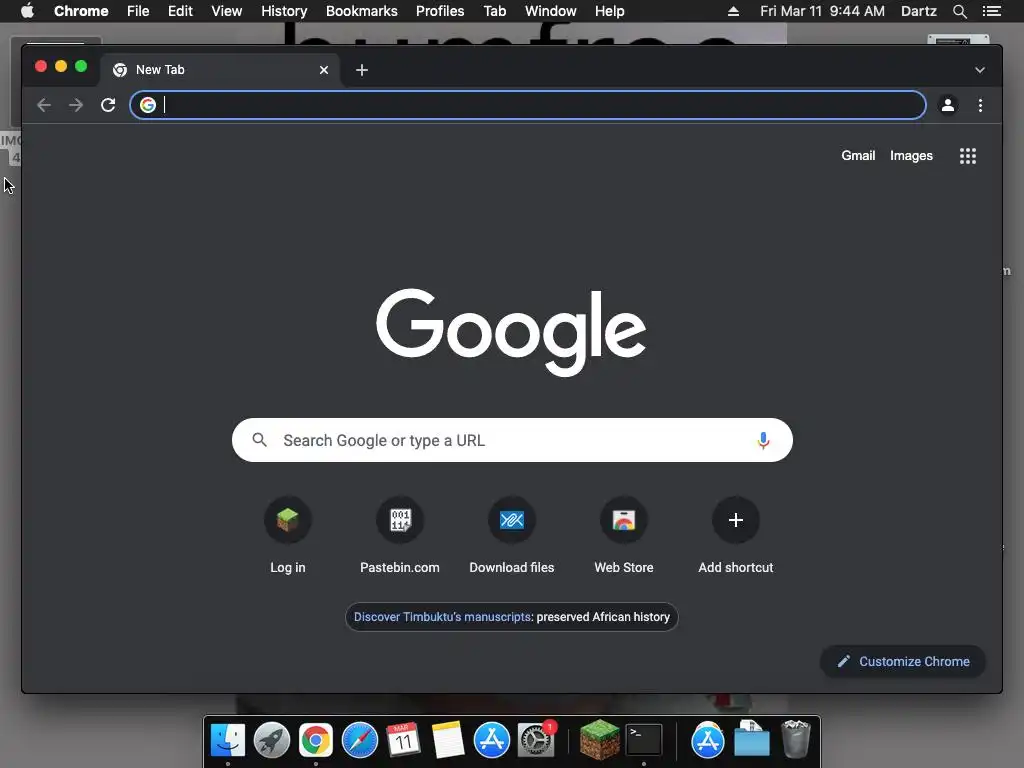Click Customize Chrome button
Viewport: 1024px width, 768px height.
point(903,661)
